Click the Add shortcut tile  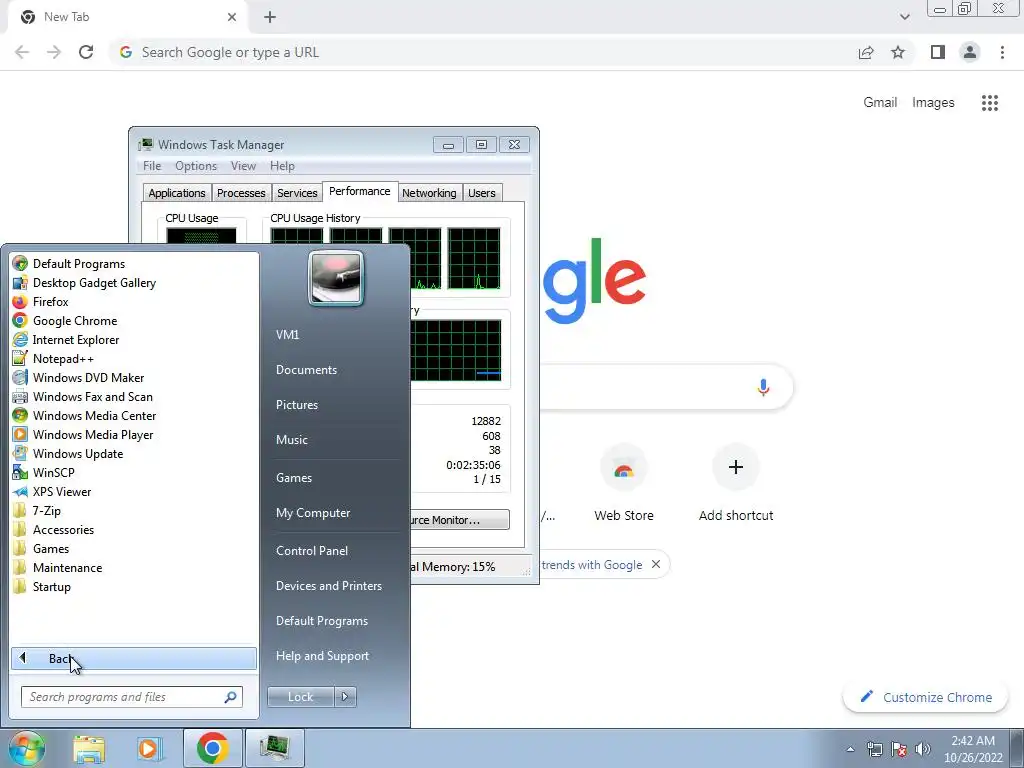tap(736, 483)
